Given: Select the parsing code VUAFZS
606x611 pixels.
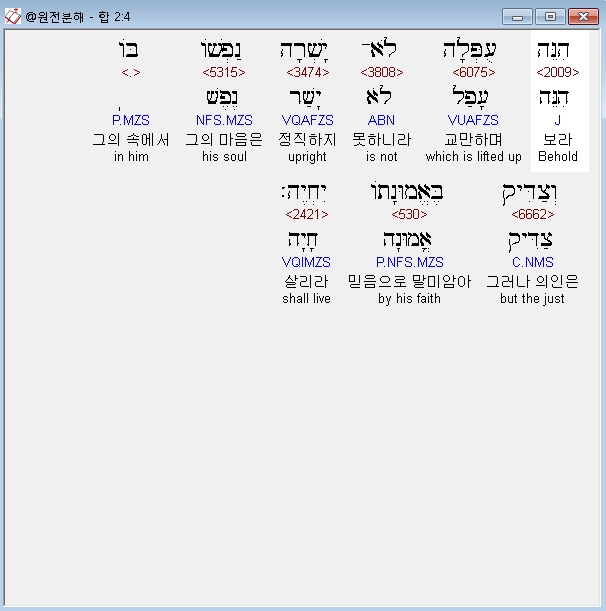Looking at the screenshot, I should (473, 120).
